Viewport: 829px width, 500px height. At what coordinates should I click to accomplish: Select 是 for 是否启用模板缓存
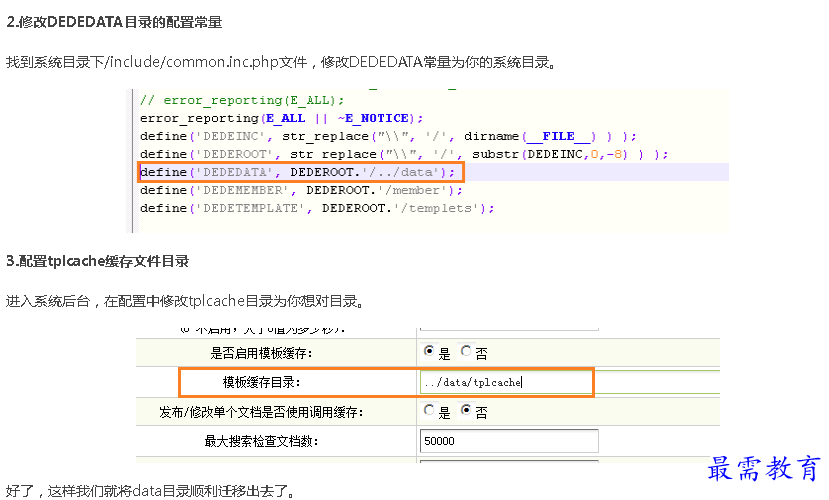click(x=429, y=351)
